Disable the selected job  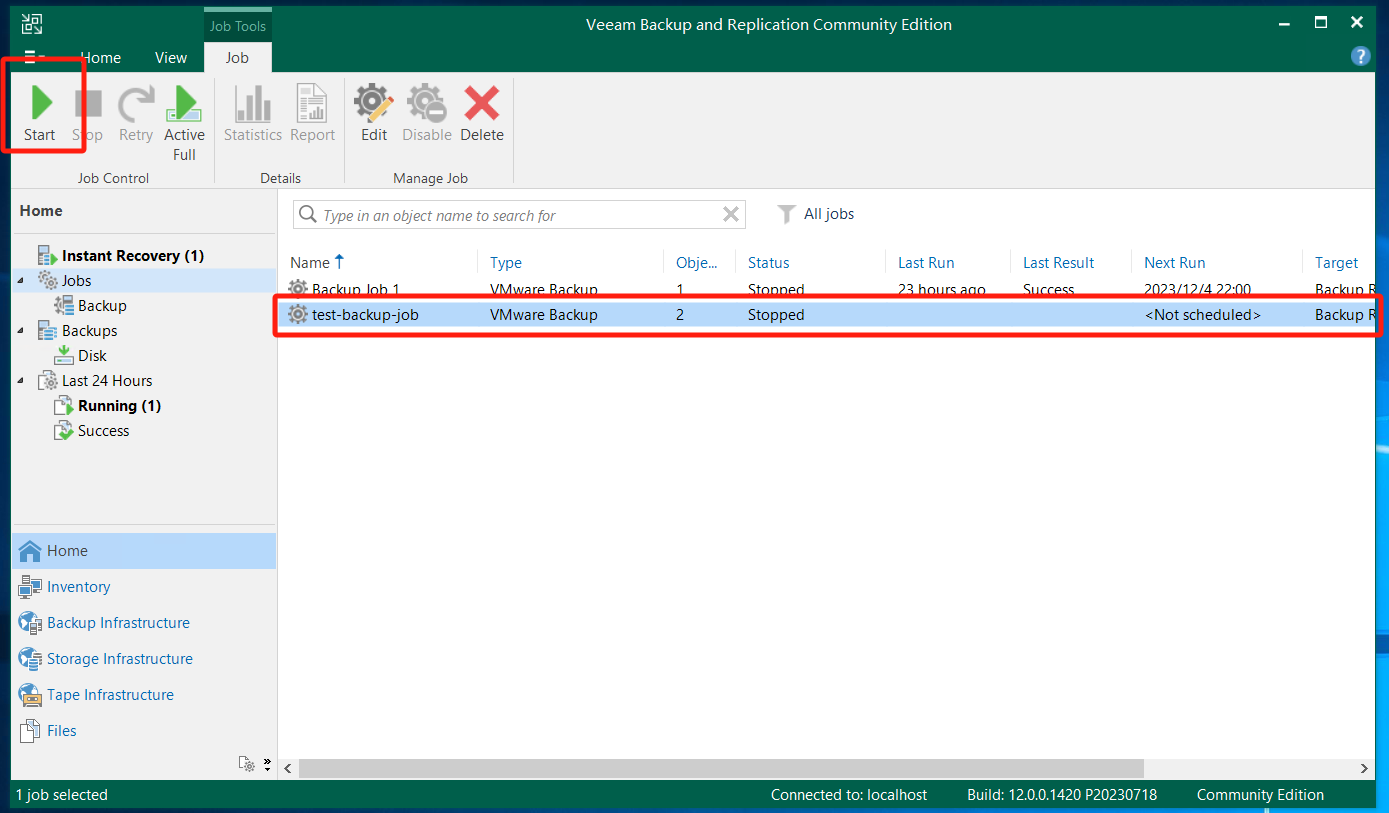click(x=427, y=113)
